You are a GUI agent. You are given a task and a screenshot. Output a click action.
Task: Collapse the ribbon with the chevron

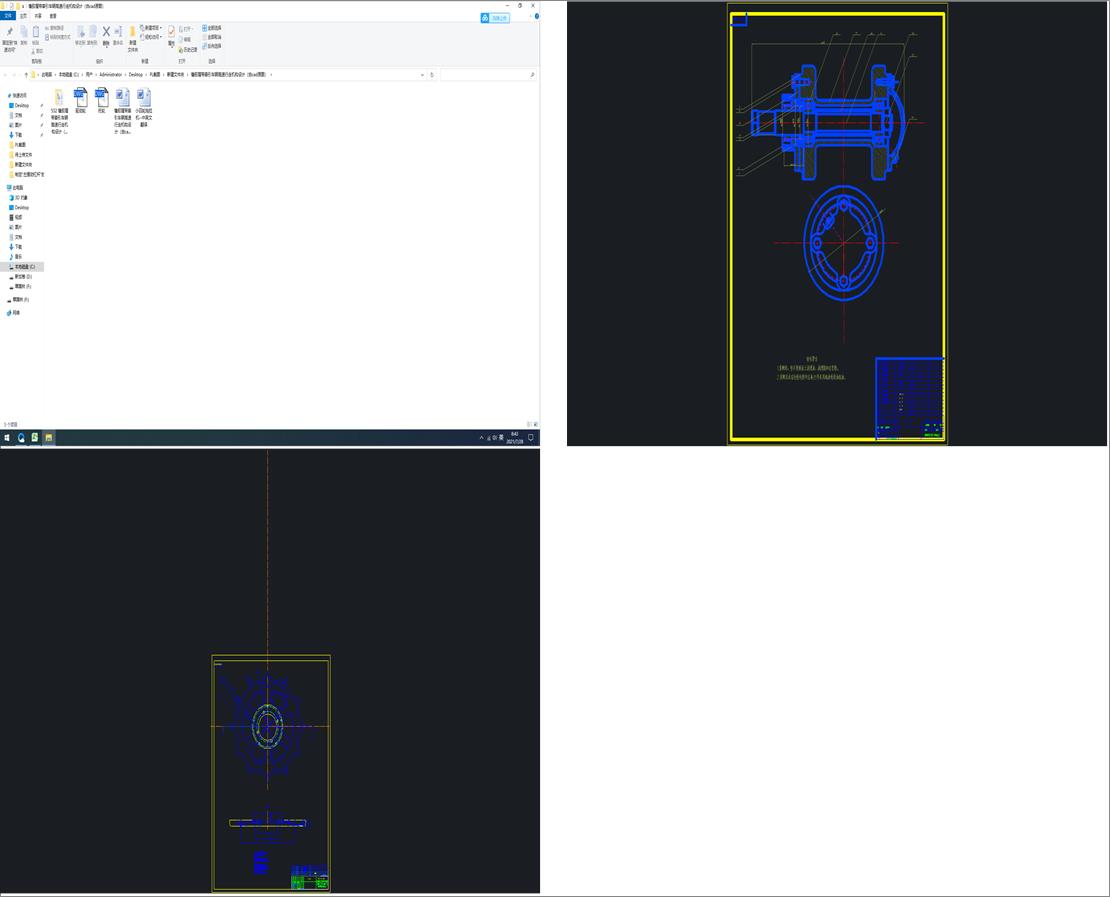[x=530, y=16]
